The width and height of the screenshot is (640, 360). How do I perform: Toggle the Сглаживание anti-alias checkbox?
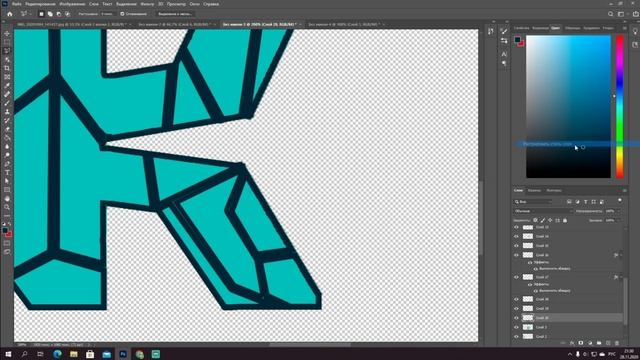122,14
